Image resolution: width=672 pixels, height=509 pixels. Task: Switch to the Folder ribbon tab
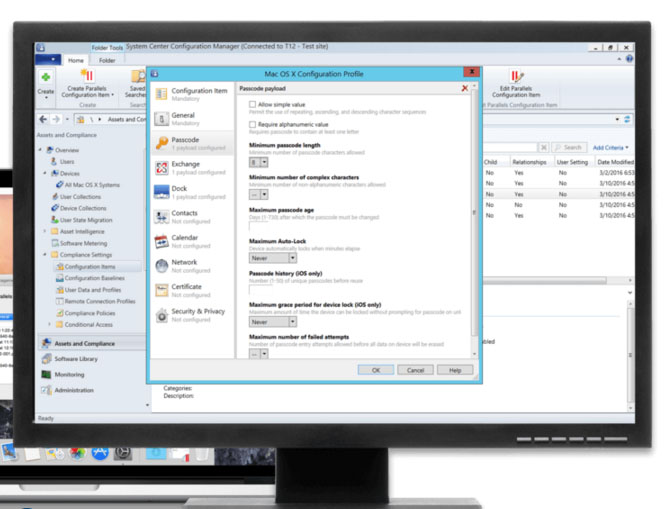click(x=107, y=60)
